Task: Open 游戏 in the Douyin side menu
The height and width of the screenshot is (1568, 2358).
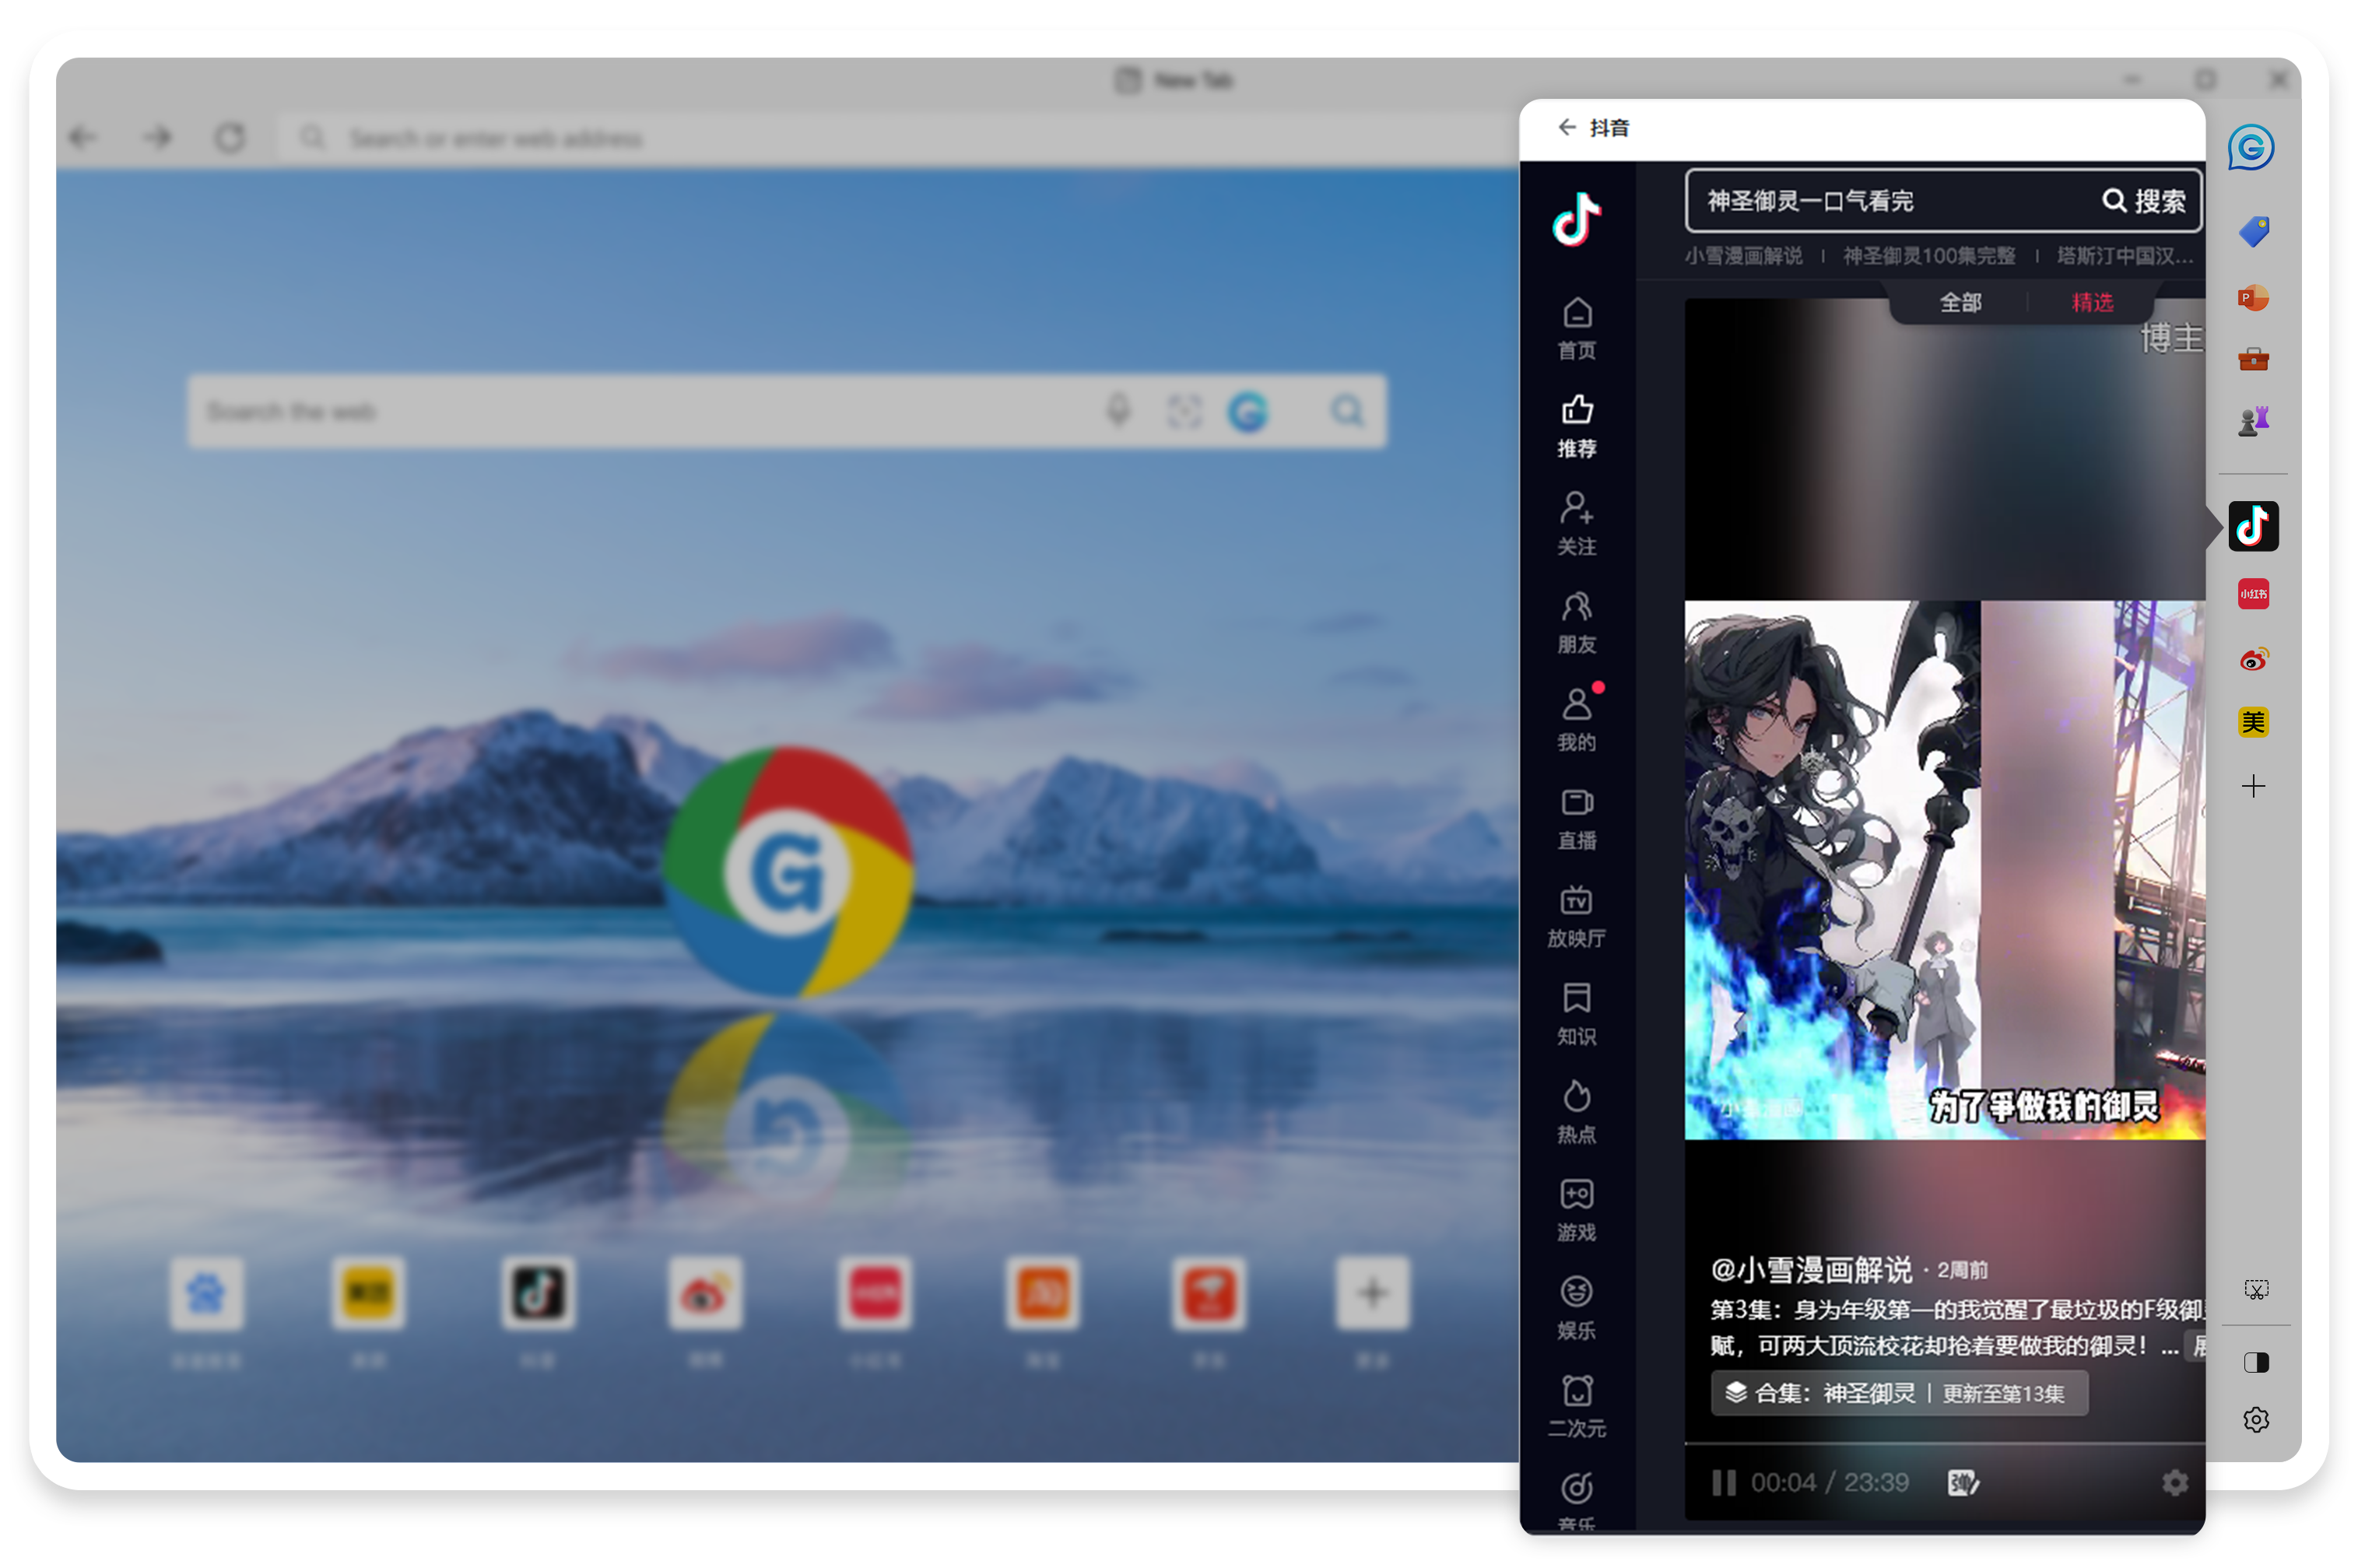Action: pos(1576,1210)
